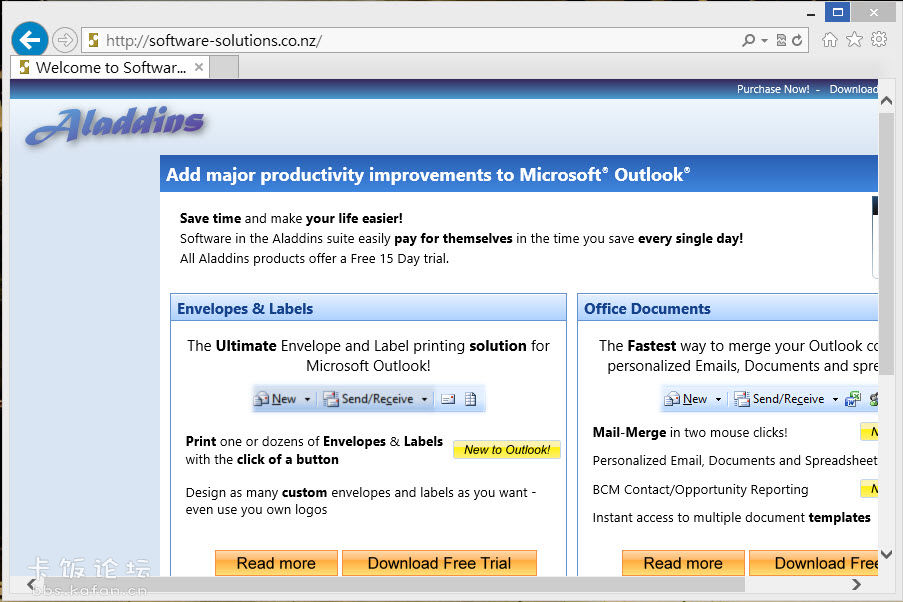Click 'Read more' under Office Documents

click(x=683, y=563)
